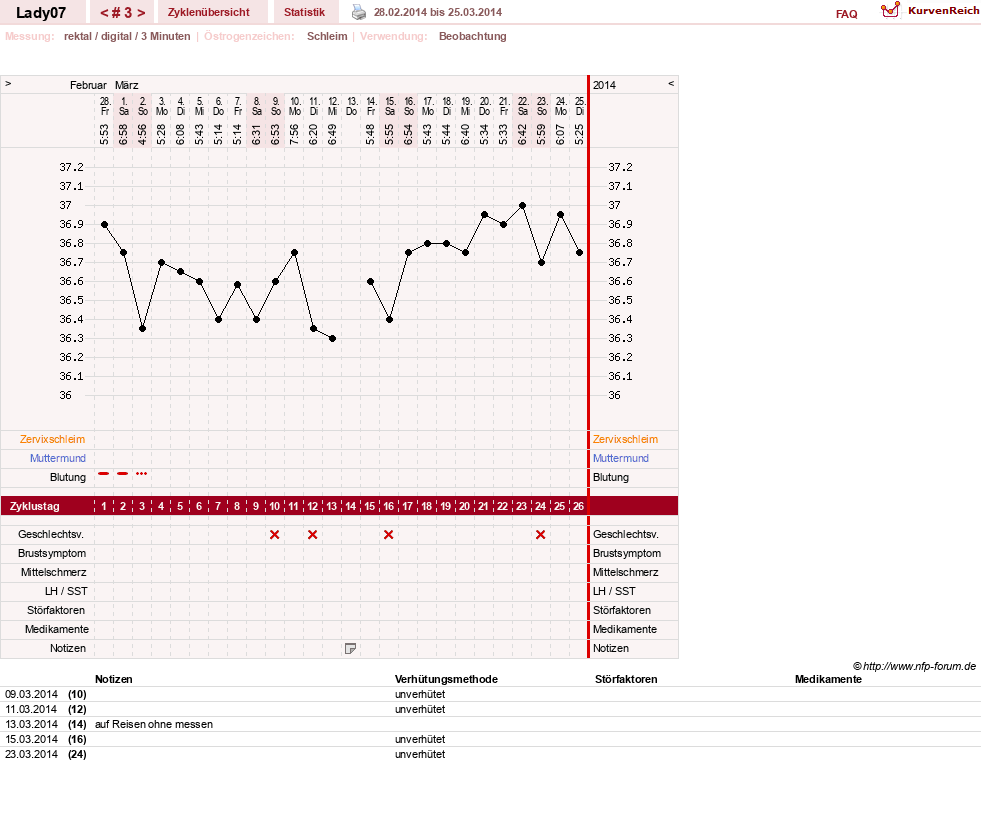Click the Schleim estrogen sign value
This screenshot has width=981, height=818.
coord(327,36)
